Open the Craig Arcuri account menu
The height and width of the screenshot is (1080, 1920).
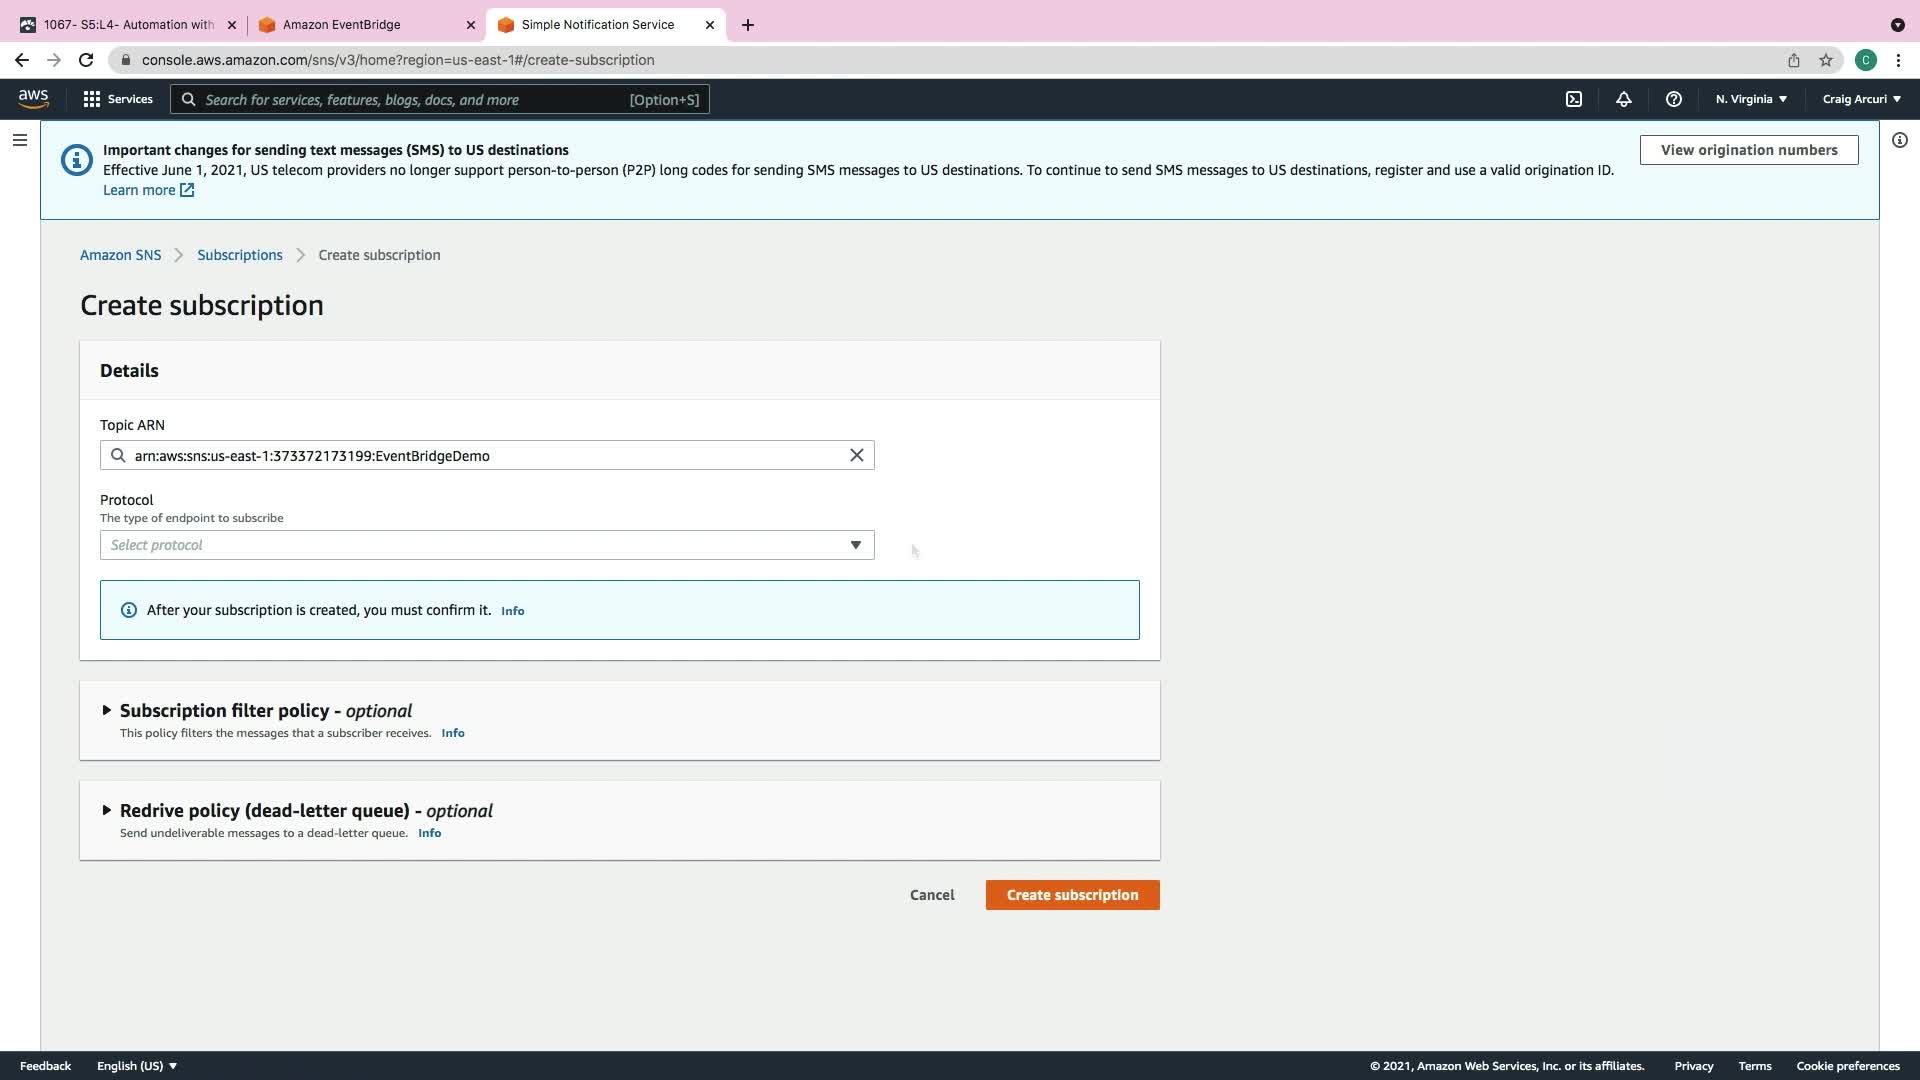[x=1861, y=99]
